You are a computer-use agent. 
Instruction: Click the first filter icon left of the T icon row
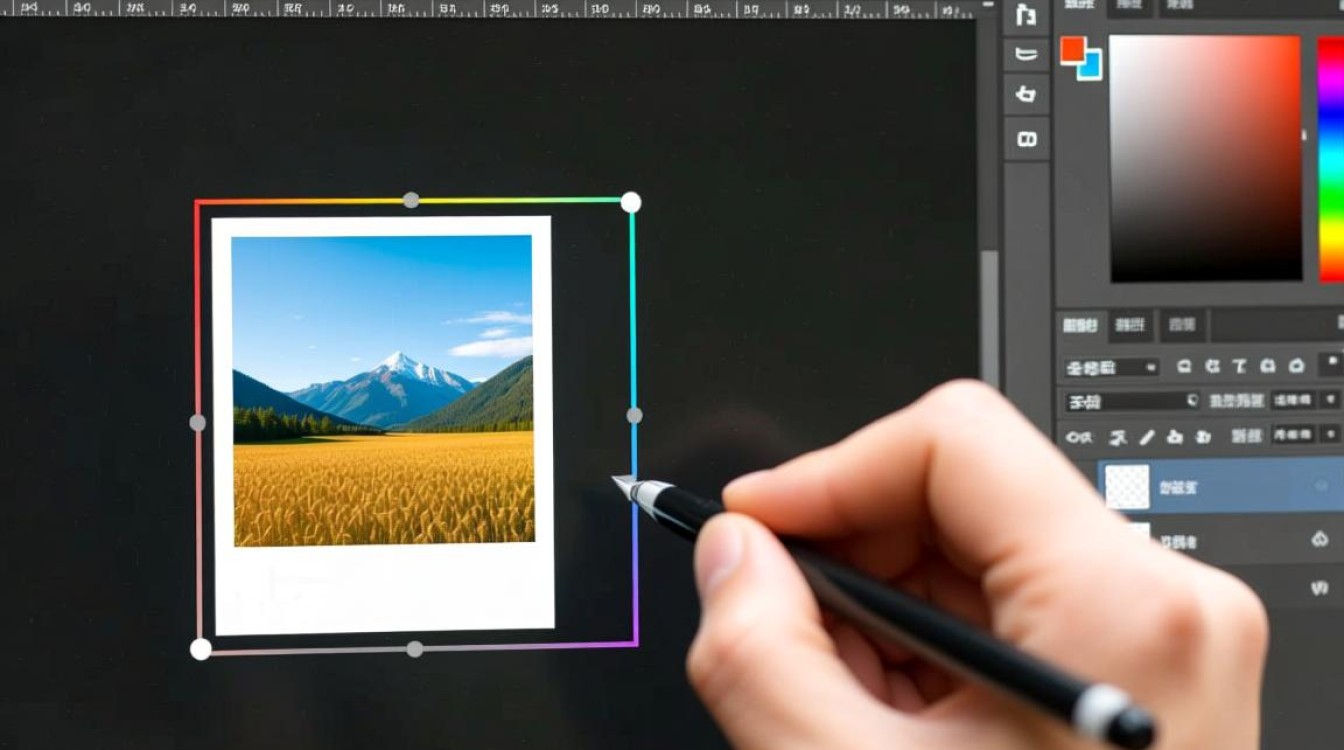click(x=1184, y=366)
